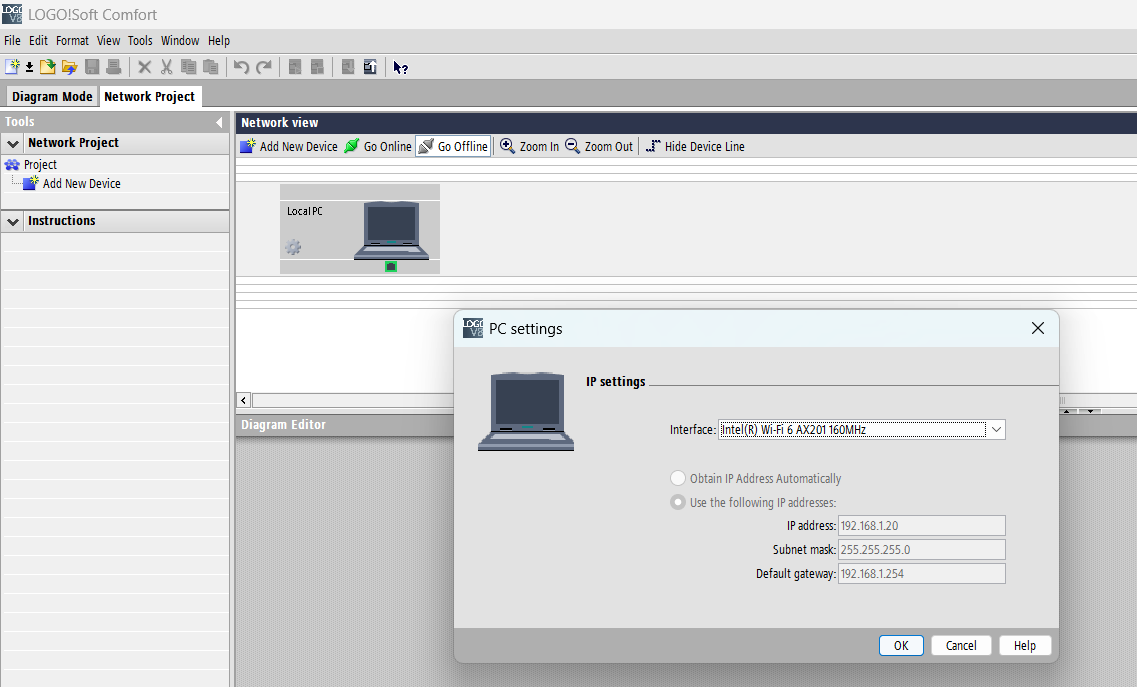Open the Window menu

(180, 41)
